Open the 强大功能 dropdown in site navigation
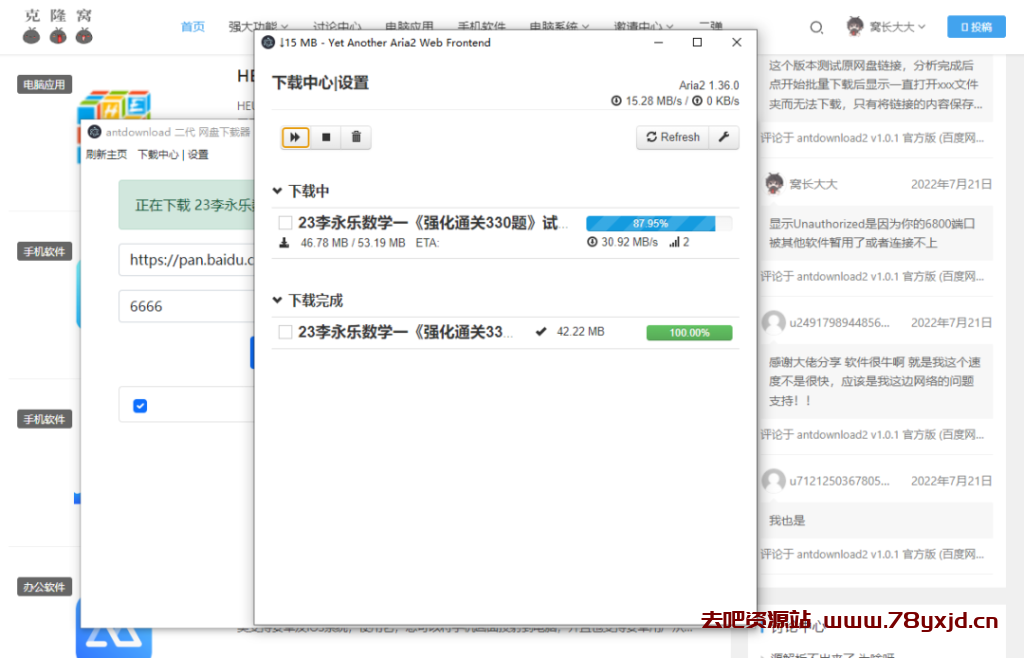 pos(258,27)
